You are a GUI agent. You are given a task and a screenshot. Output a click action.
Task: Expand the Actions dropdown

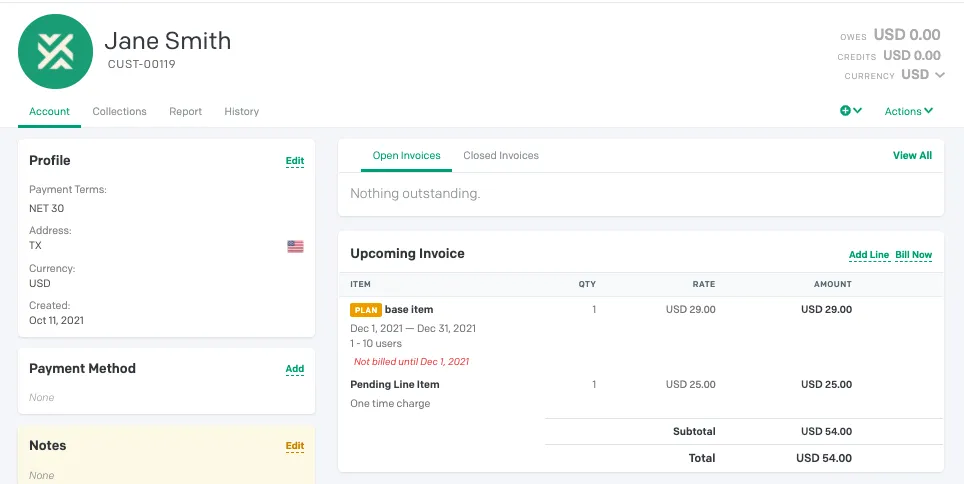909,111
